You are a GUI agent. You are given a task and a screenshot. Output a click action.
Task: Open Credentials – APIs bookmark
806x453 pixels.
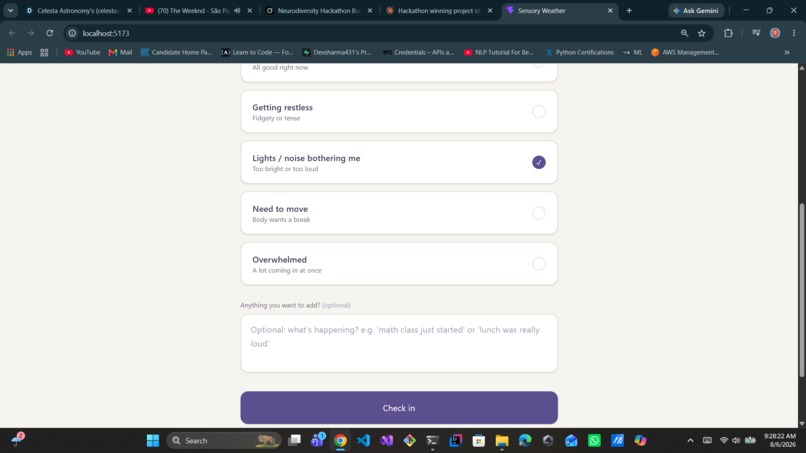(x=418, y=52)
